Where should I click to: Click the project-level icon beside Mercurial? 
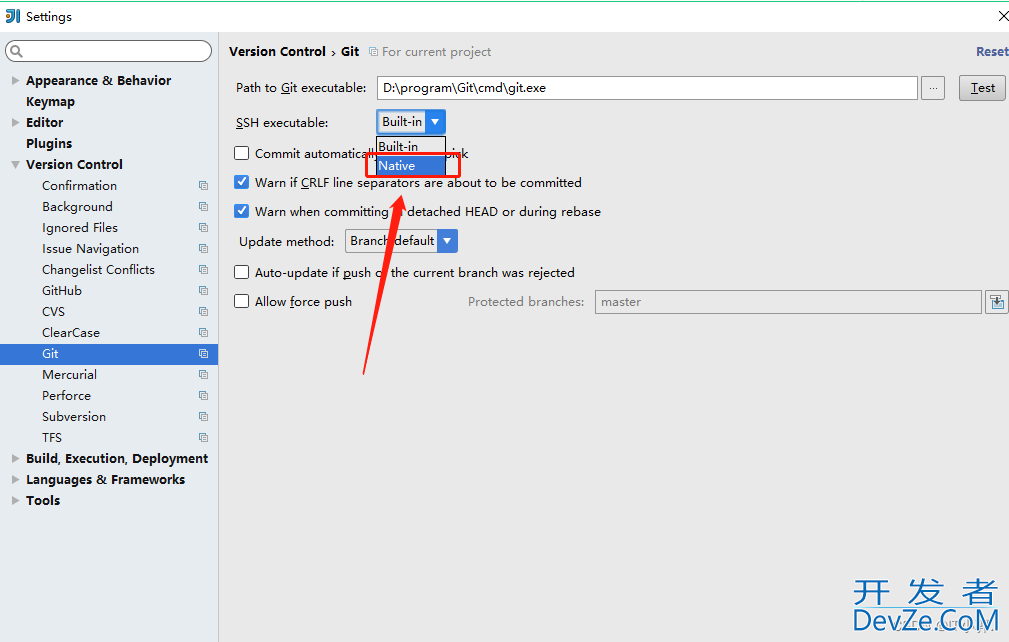tap(203, 375)
